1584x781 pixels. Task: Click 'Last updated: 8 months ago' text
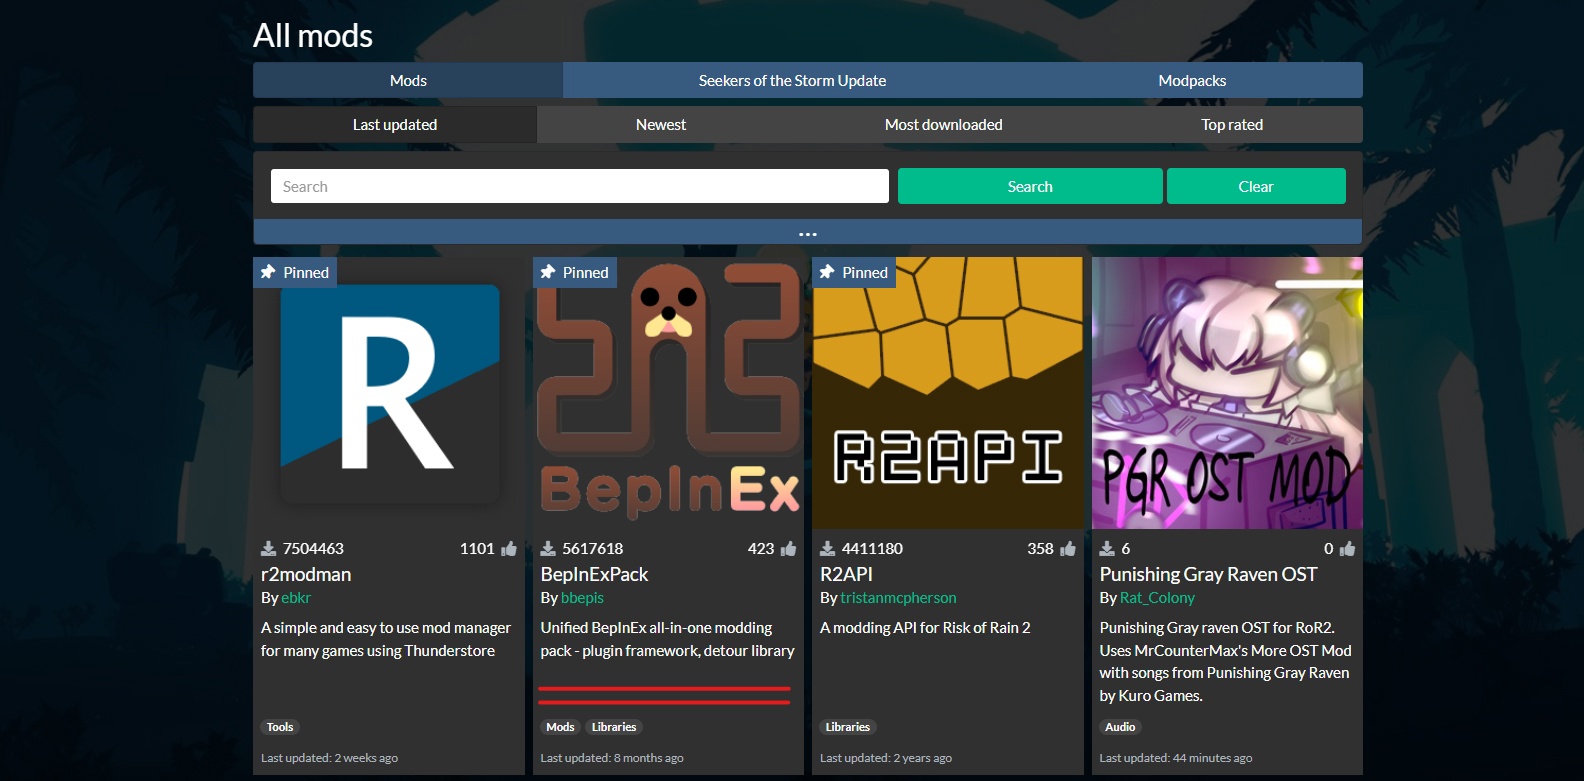tap(612, 758)
